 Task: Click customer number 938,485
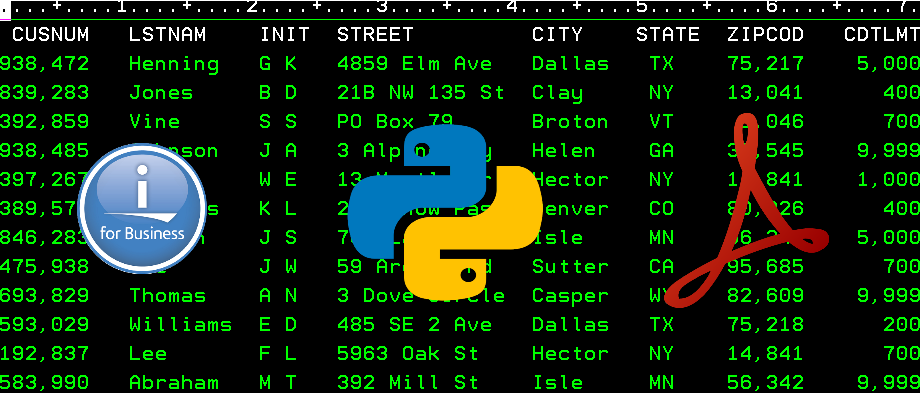[x=45, y=151]
